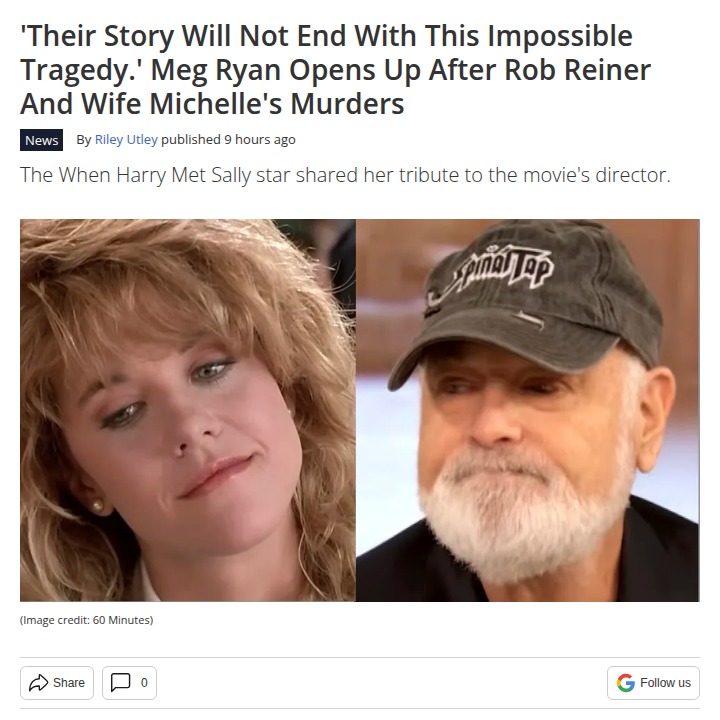Viewport: 720px width, 720px height.
Task: Click the 60 Minutes image credit caption
Action: click(x=86, y=620)
